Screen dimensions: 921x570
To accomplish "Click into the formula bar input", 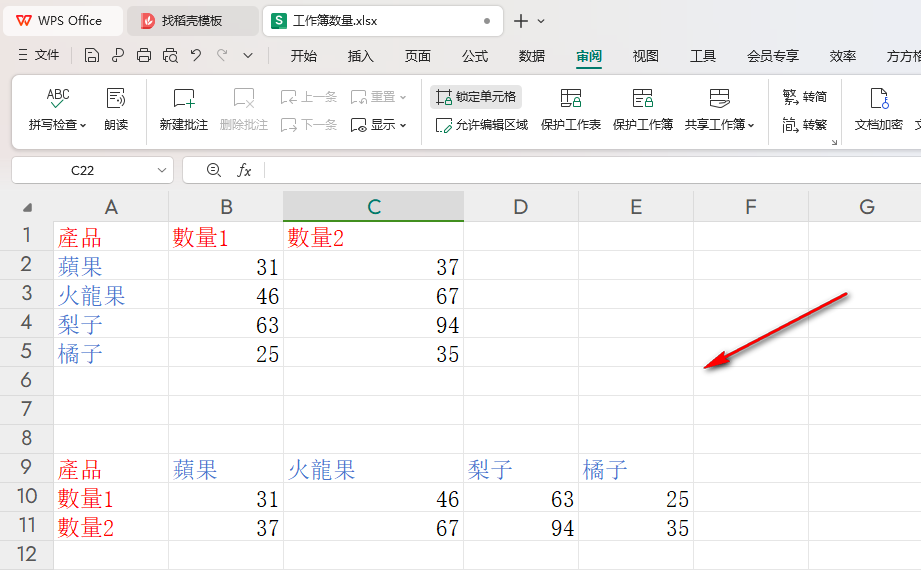I will (x=593, y=170).
